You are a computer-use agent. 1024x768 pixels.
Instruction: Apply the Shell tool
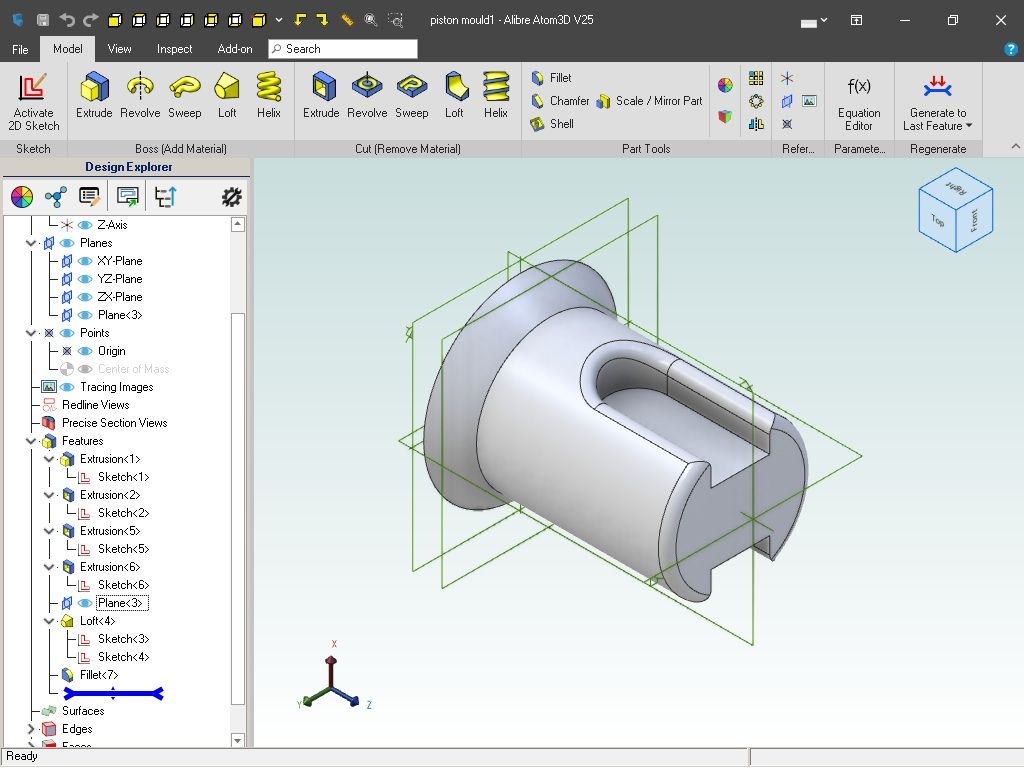(x=552, y=123)
